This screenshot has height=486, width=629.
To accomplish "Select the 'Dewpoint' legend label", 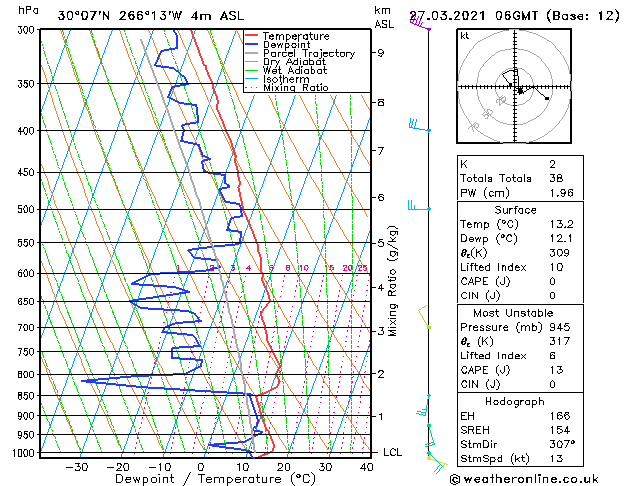I will click(x=286, y=45).
